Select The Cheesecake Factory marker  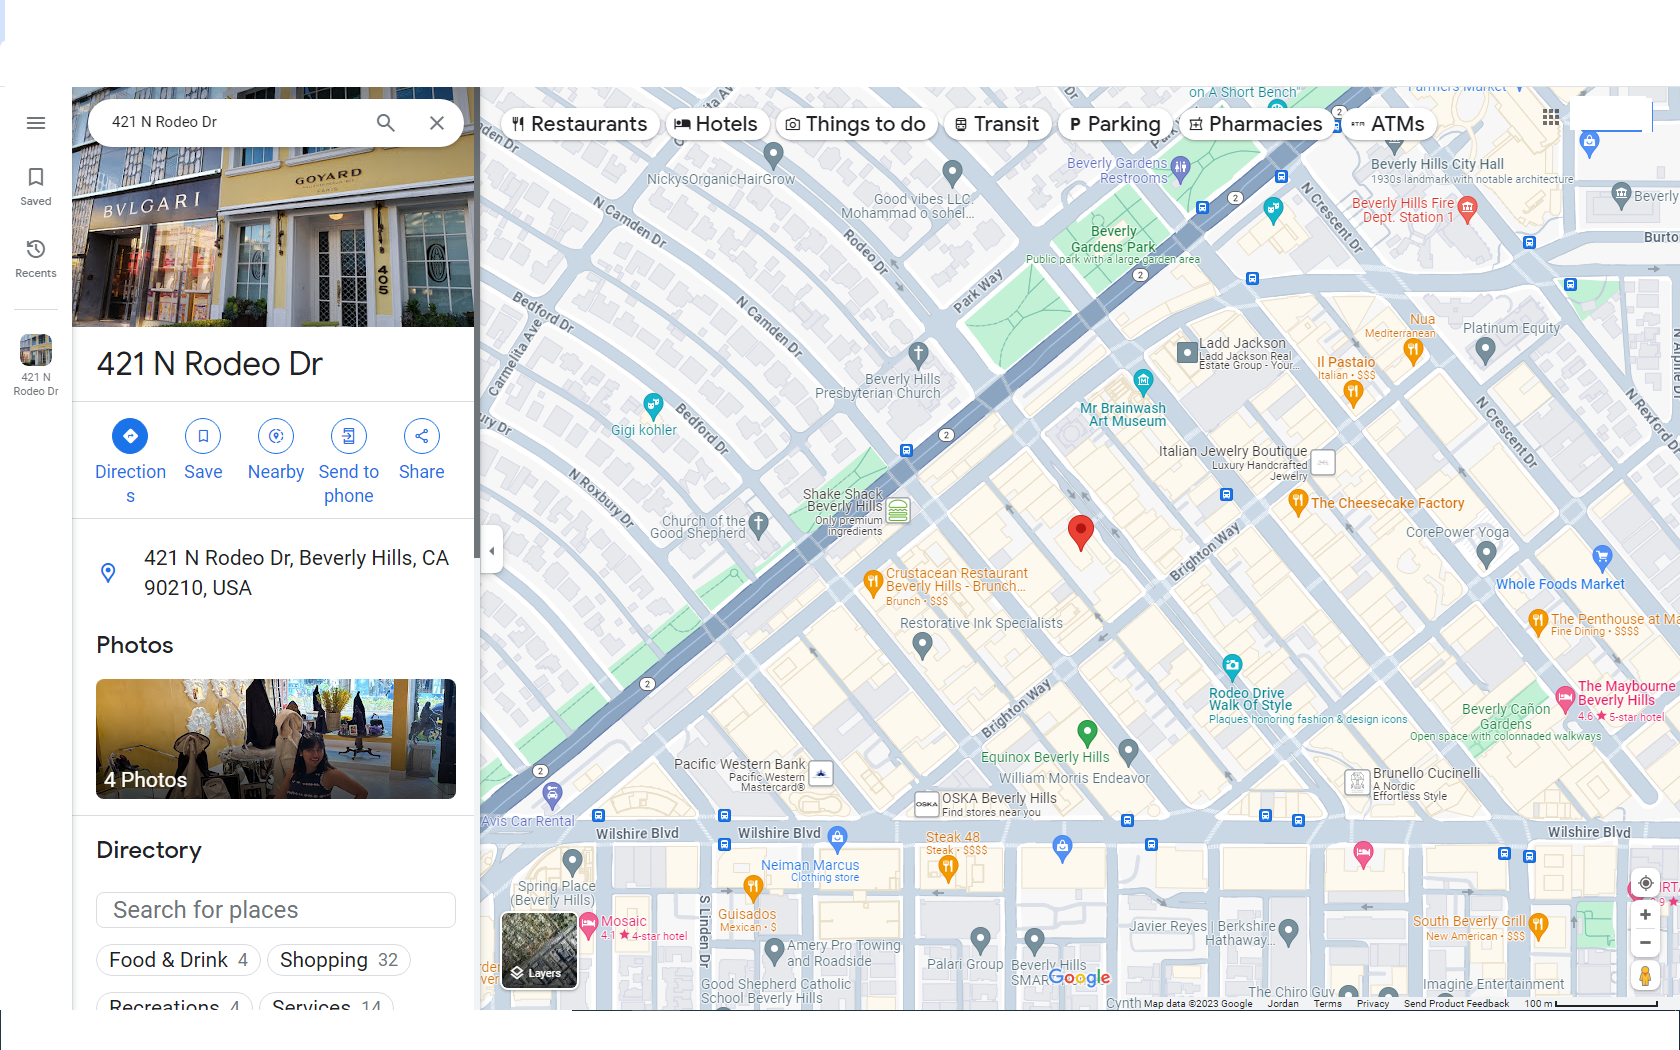[1298, 502]
